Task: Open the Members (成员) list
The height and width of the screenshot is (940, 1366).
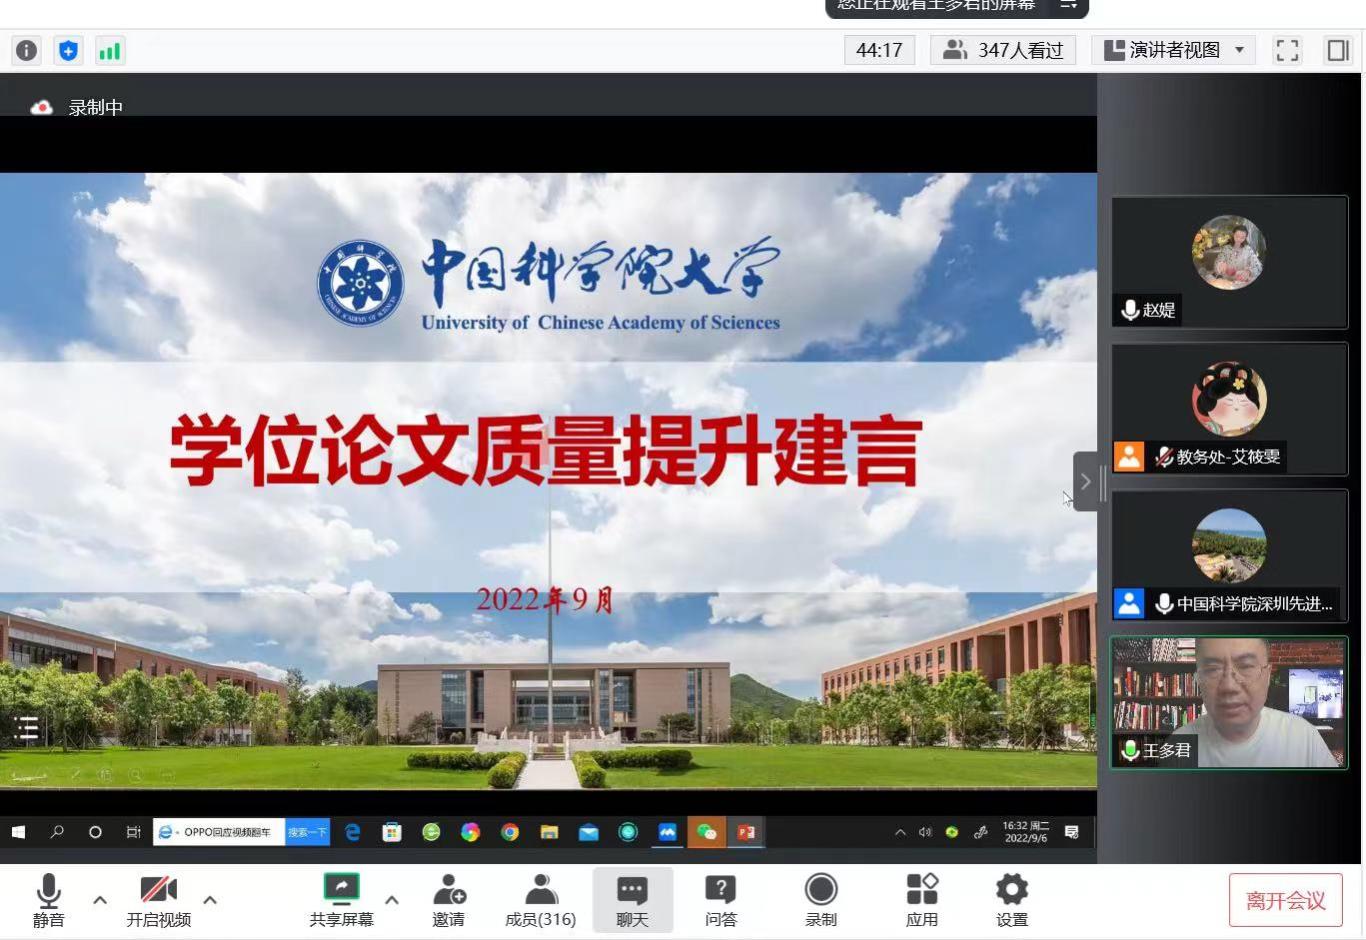Action: 540,900
